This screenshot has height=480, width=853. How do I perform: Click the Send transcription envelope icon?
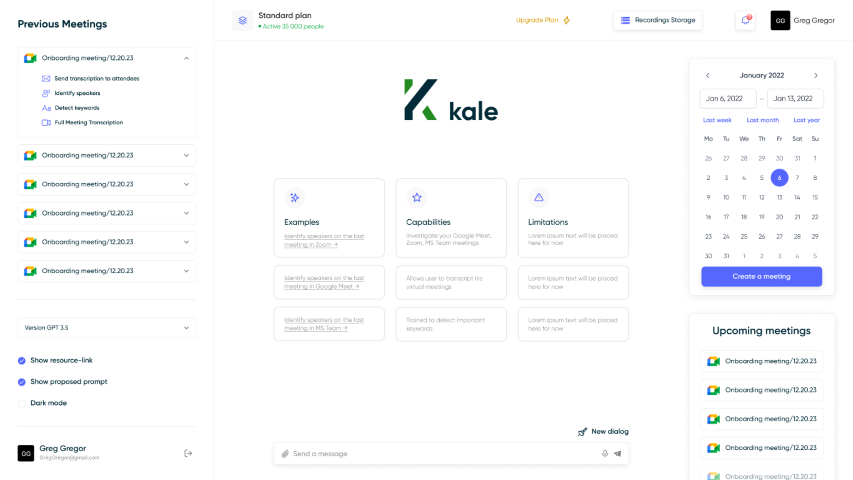click(46, 78)
